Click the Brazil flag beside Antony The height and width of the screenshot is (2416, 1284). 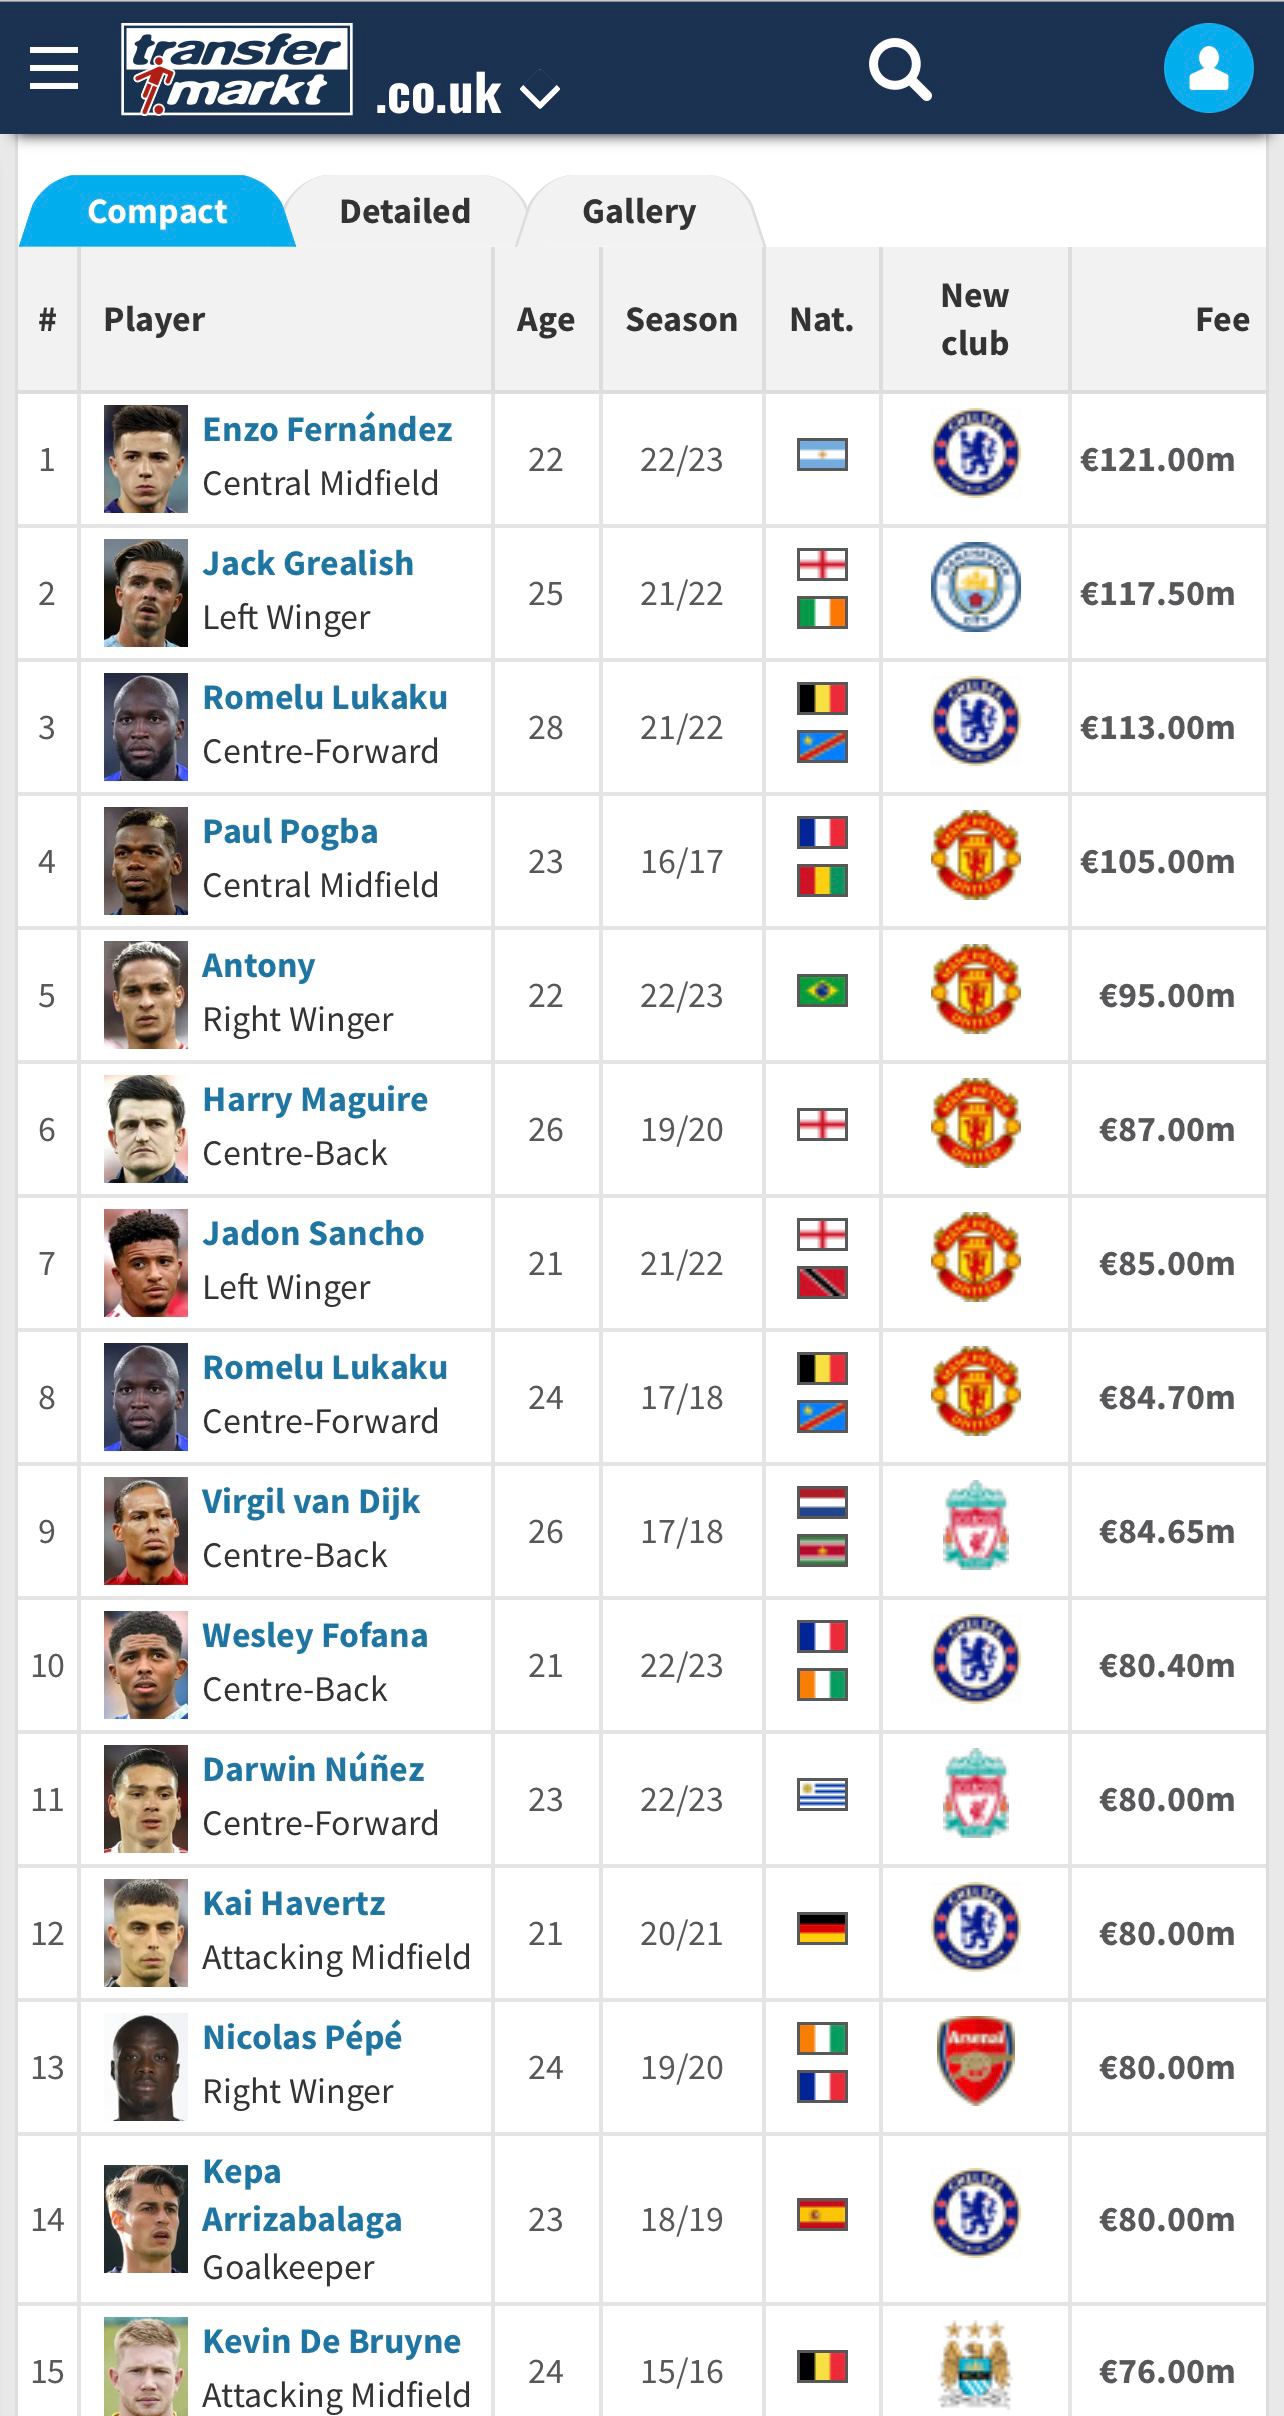coord(822,991)
